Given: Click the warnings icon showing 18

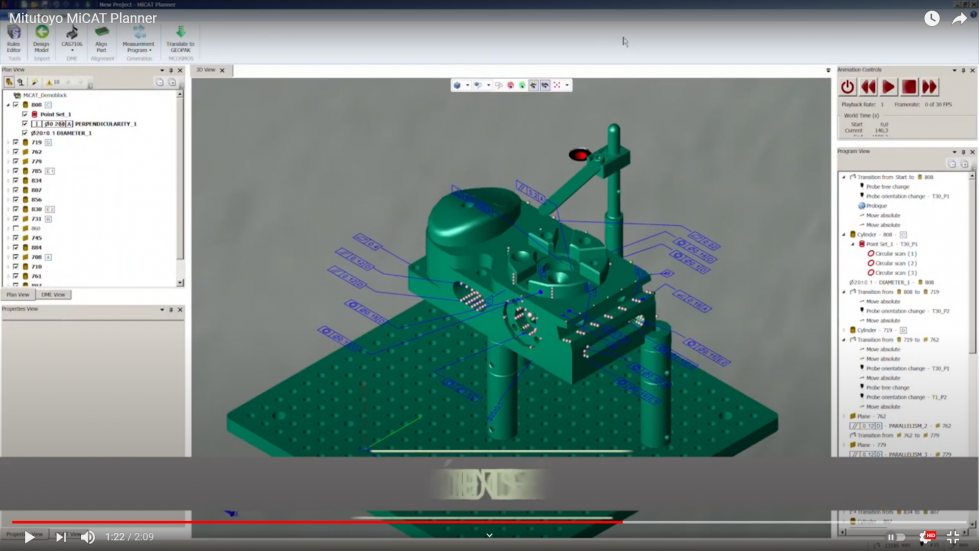Looking at the screenshot, I should [x=52, y=82].
